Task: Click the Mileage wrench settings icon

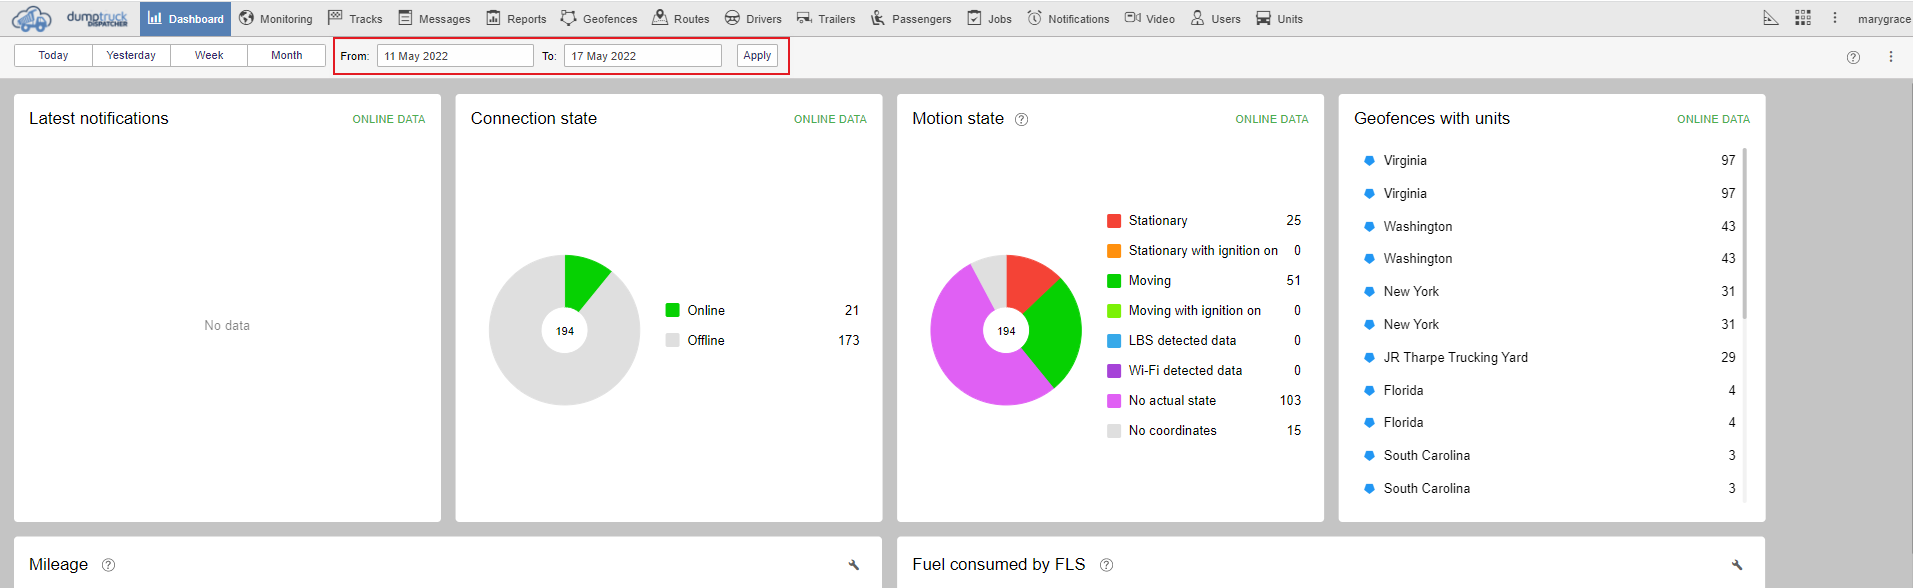Action: tap(854, 565)
